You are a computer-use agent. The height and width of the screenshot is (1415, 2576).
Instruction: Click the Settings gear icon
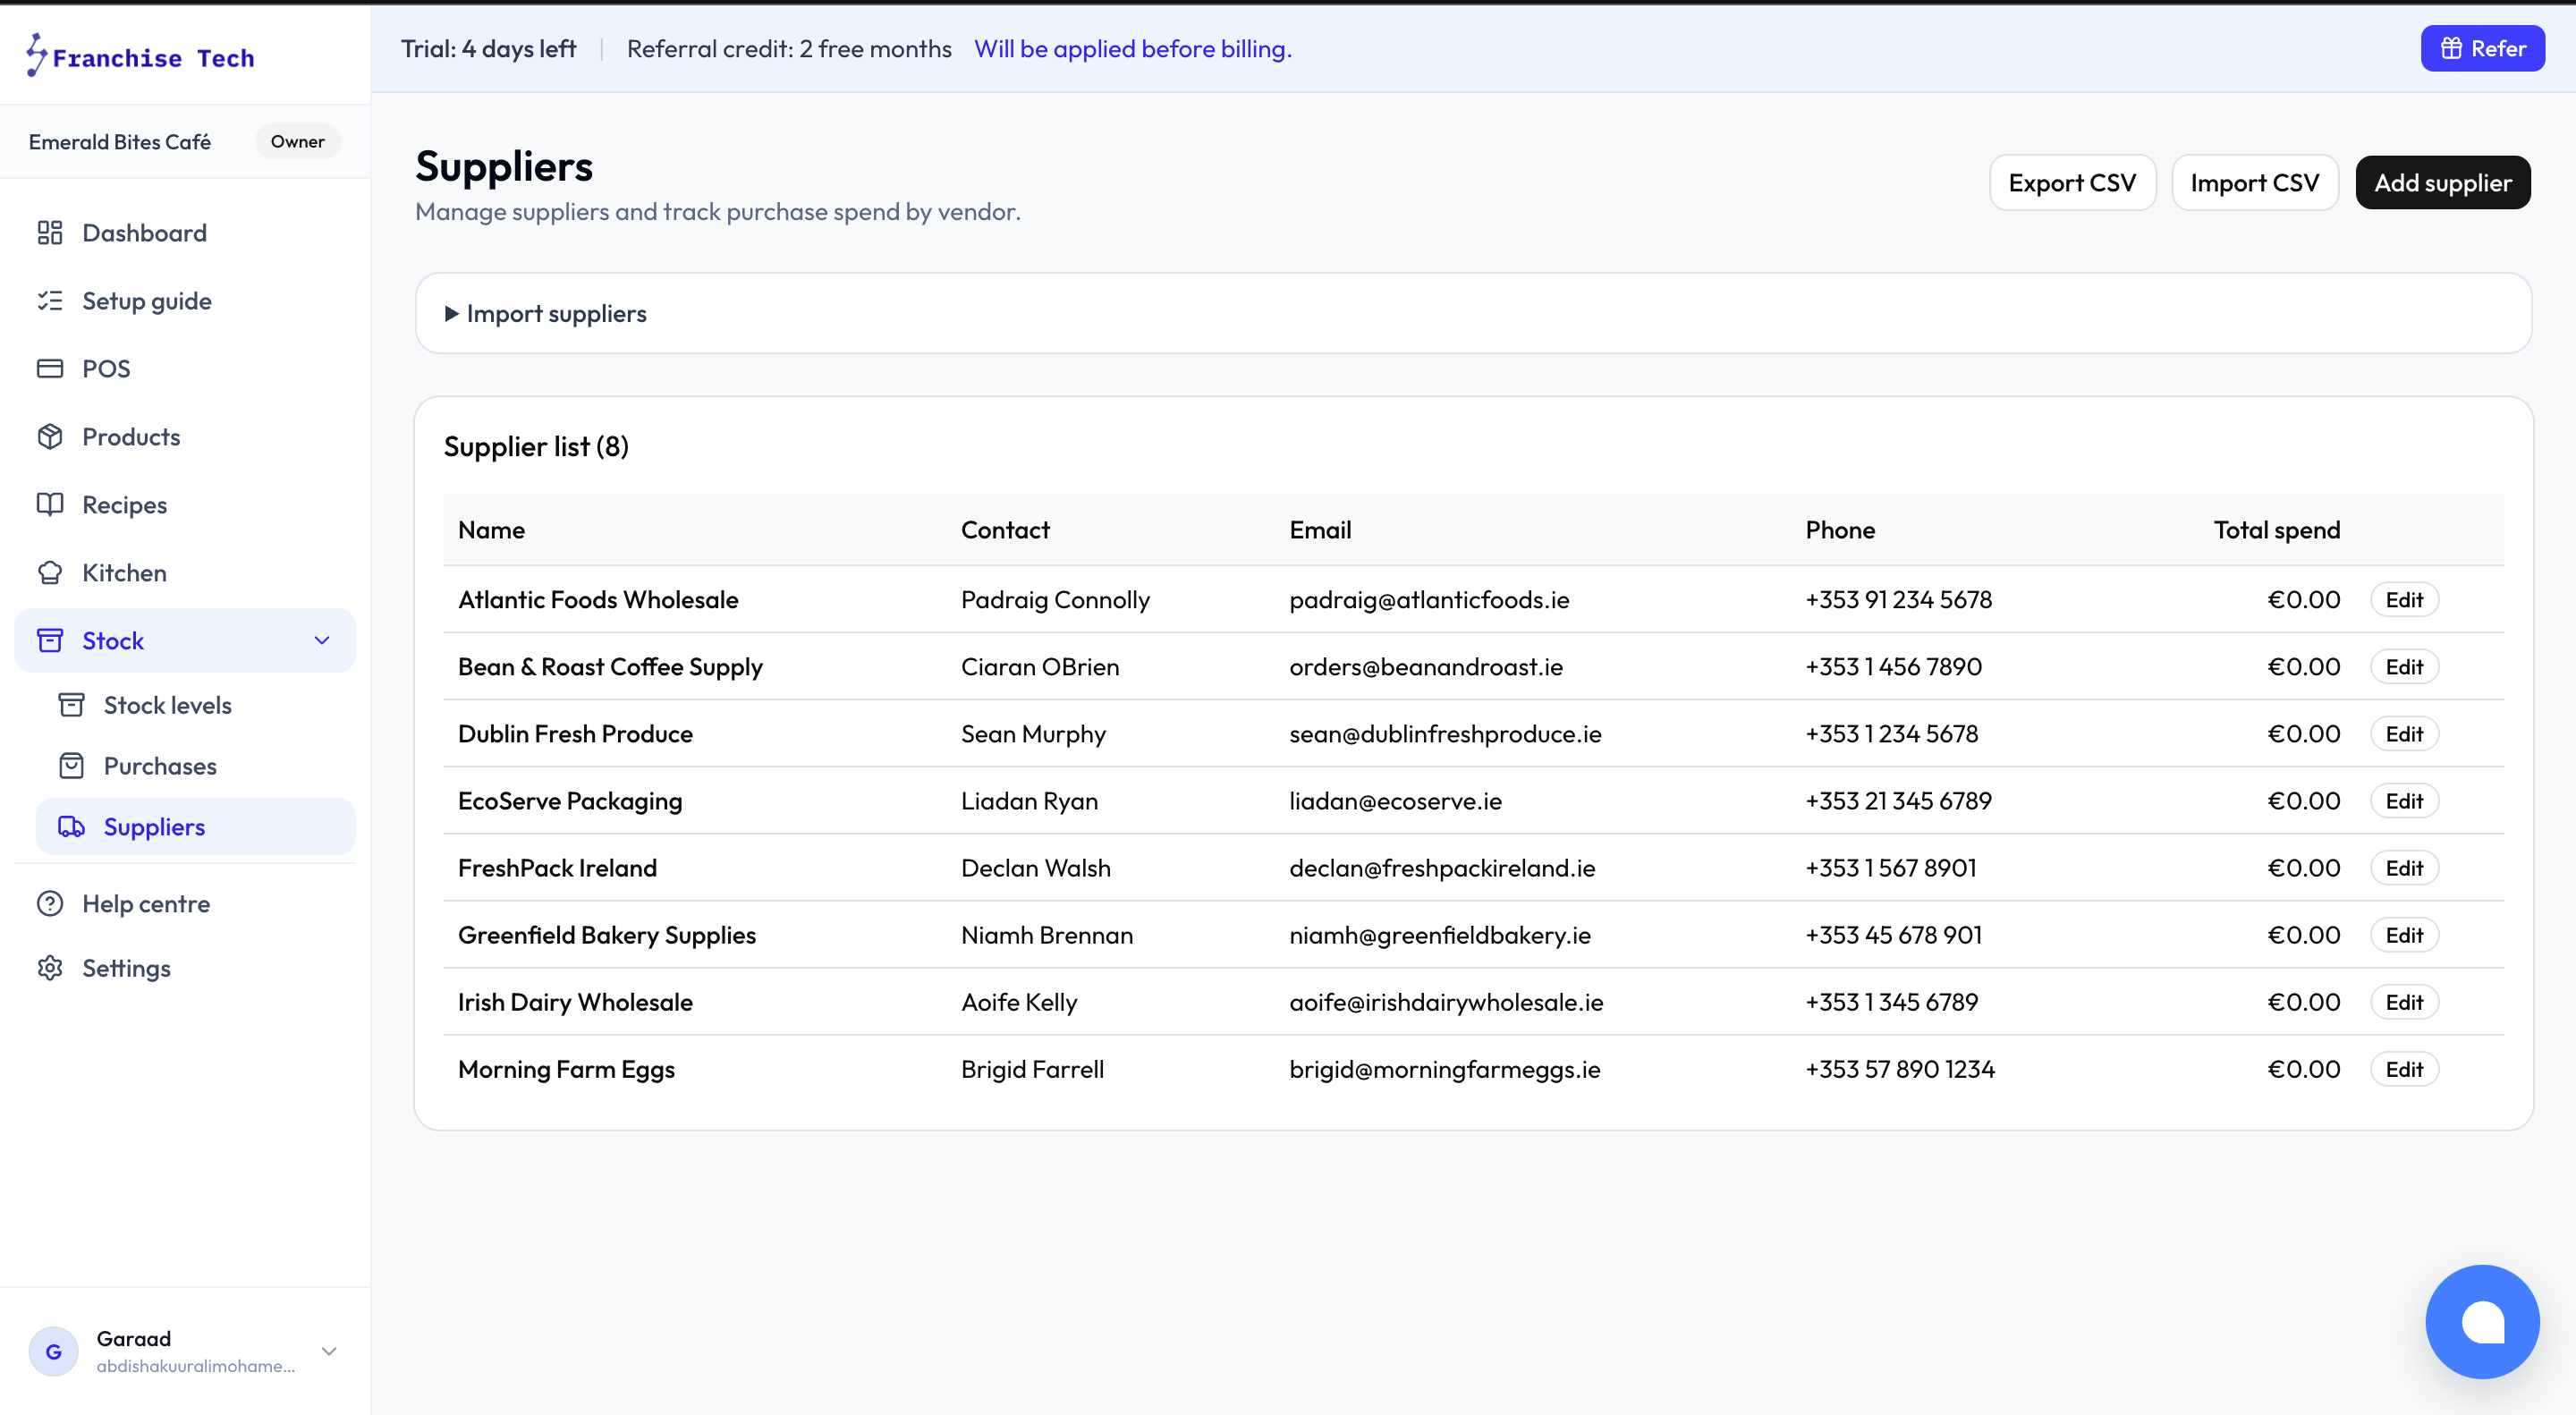50,968
